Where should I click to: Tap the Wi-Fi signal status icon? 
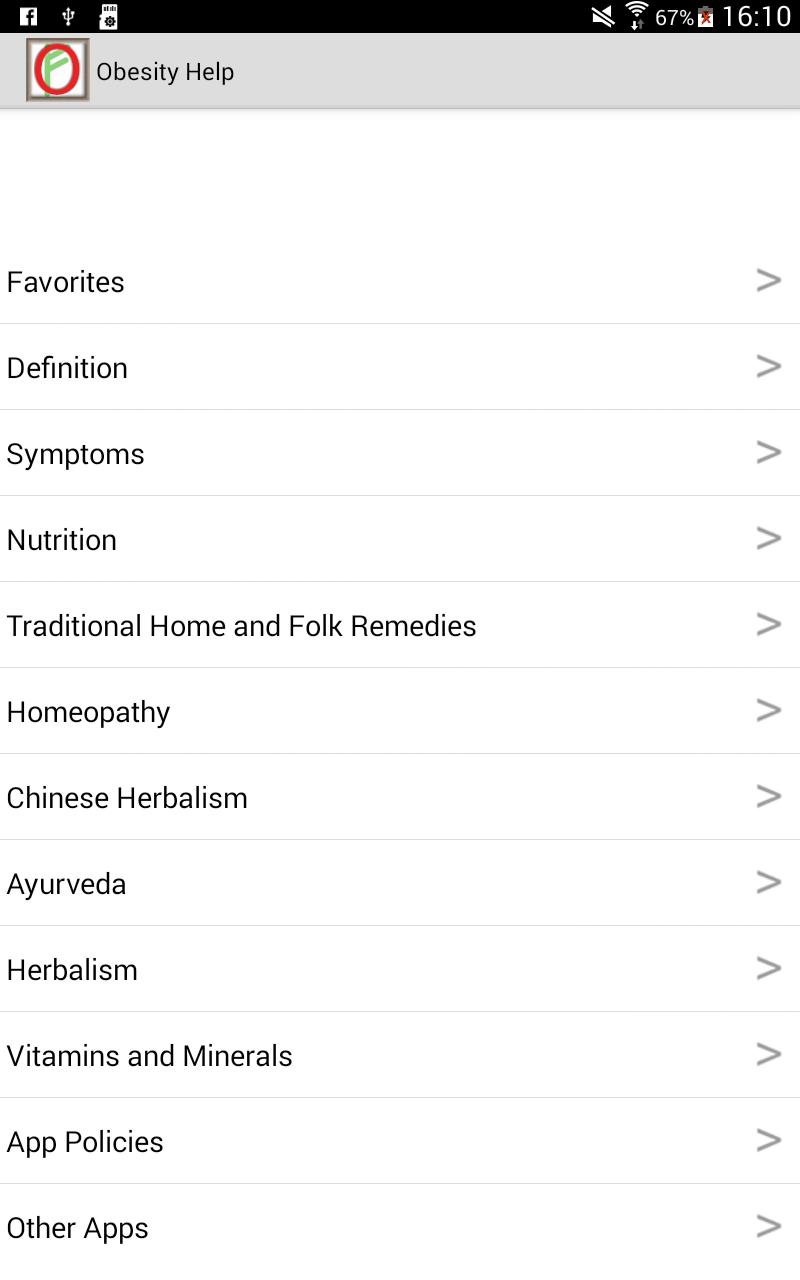click(x=636, y=16)
